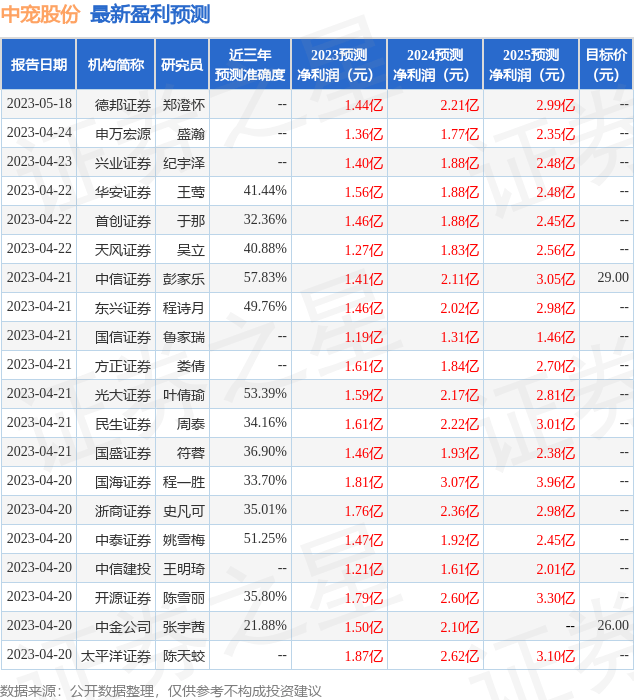Click researcher 陈天蛟

(x=184, y=657)
